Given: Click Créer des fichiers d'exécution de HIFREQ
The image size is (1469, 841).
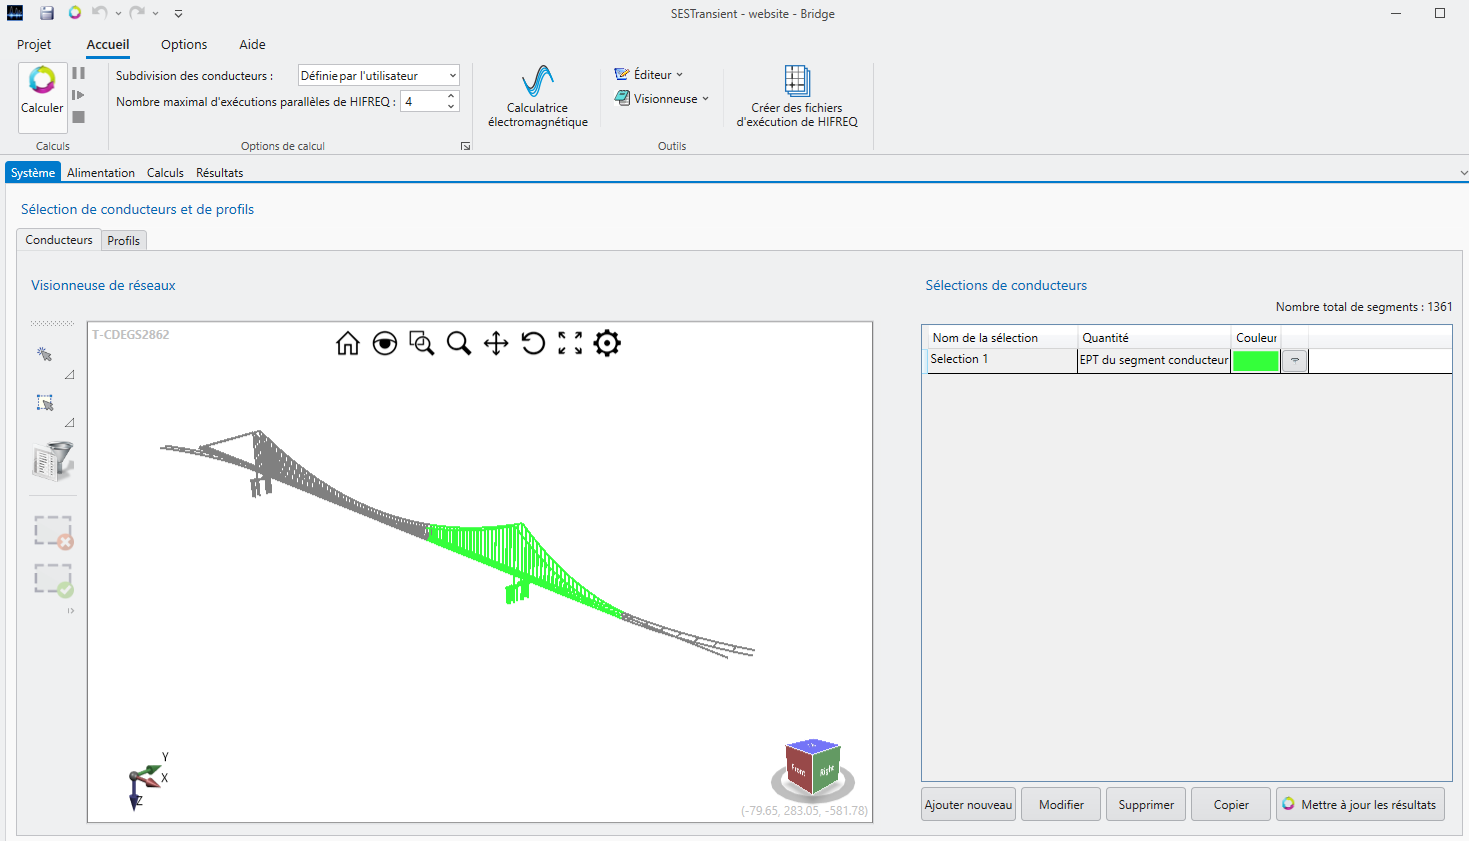Looking at the screenshot, I should coord(797,97).
